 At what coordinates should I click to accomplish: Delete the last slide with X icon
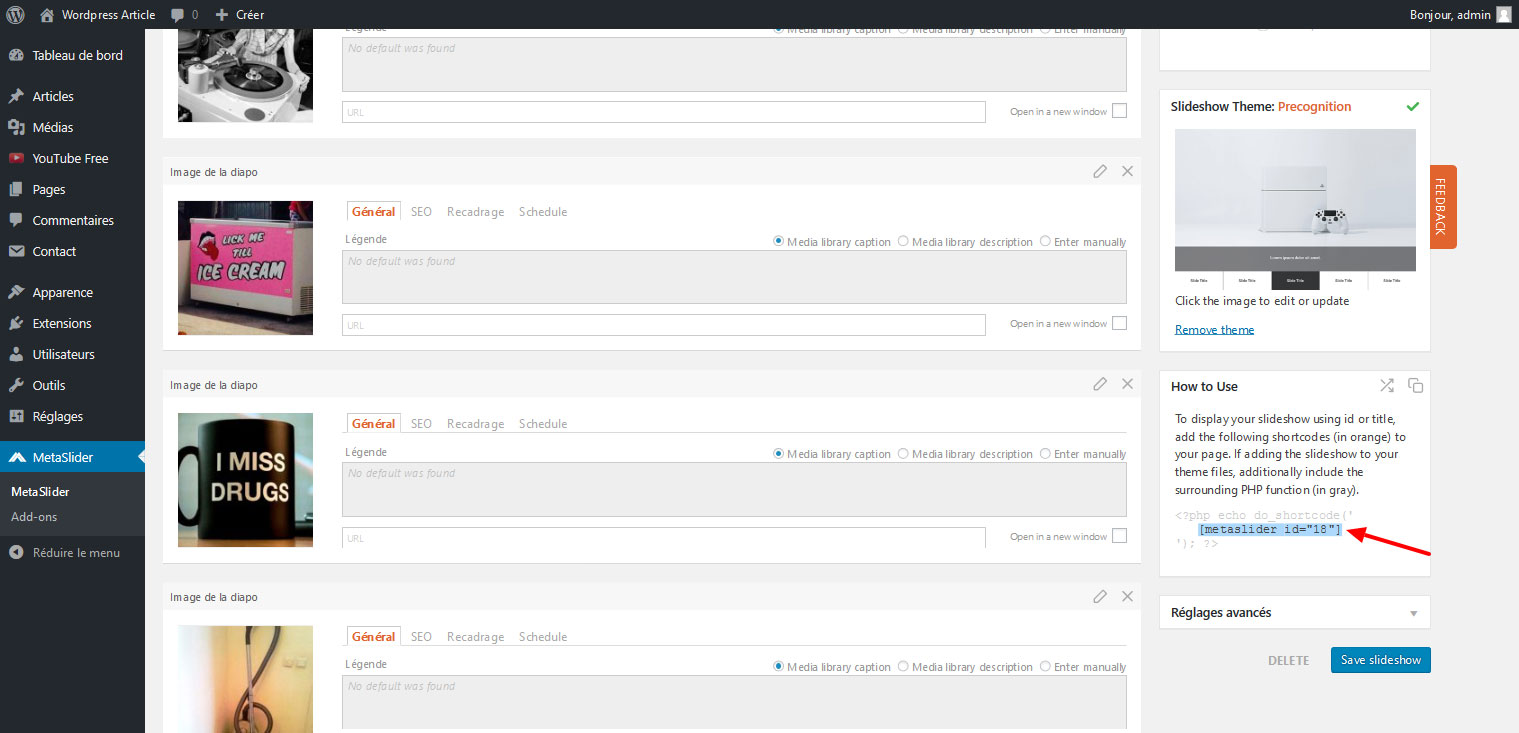coord(1127,596)
